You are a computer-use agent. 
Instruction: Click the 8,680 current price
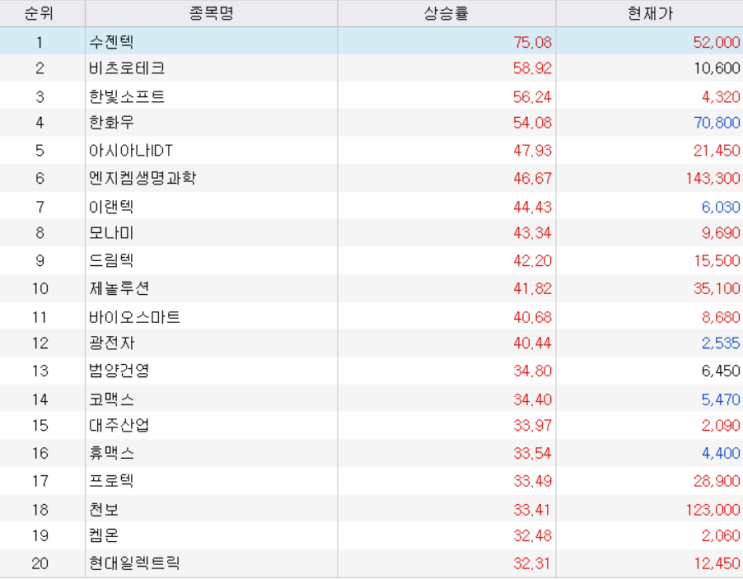pos(721,317)
